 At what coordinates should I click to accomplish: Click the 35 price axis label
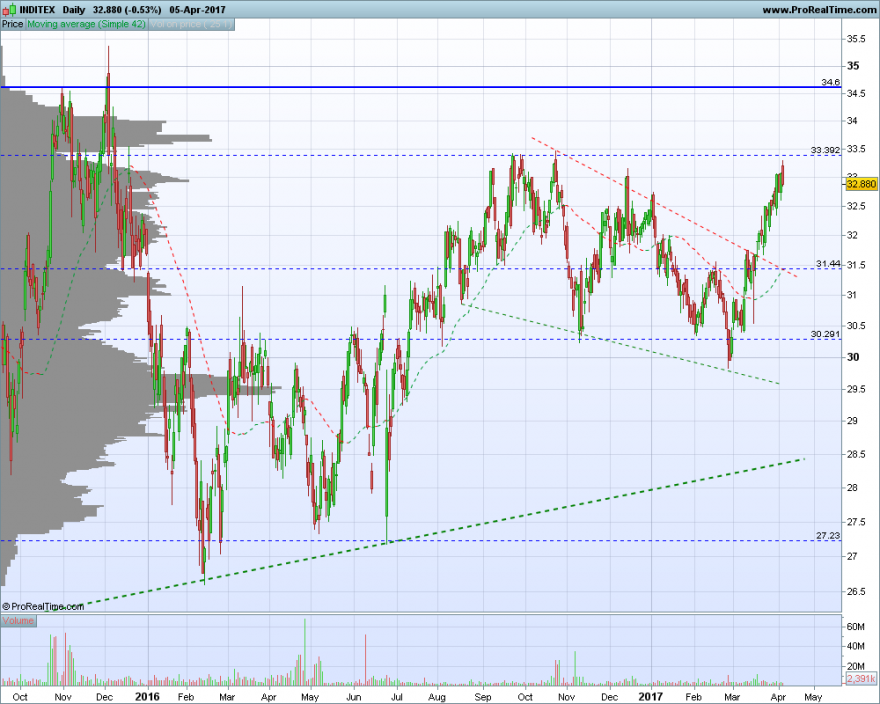pyautogui.click(x=853, y=66)
